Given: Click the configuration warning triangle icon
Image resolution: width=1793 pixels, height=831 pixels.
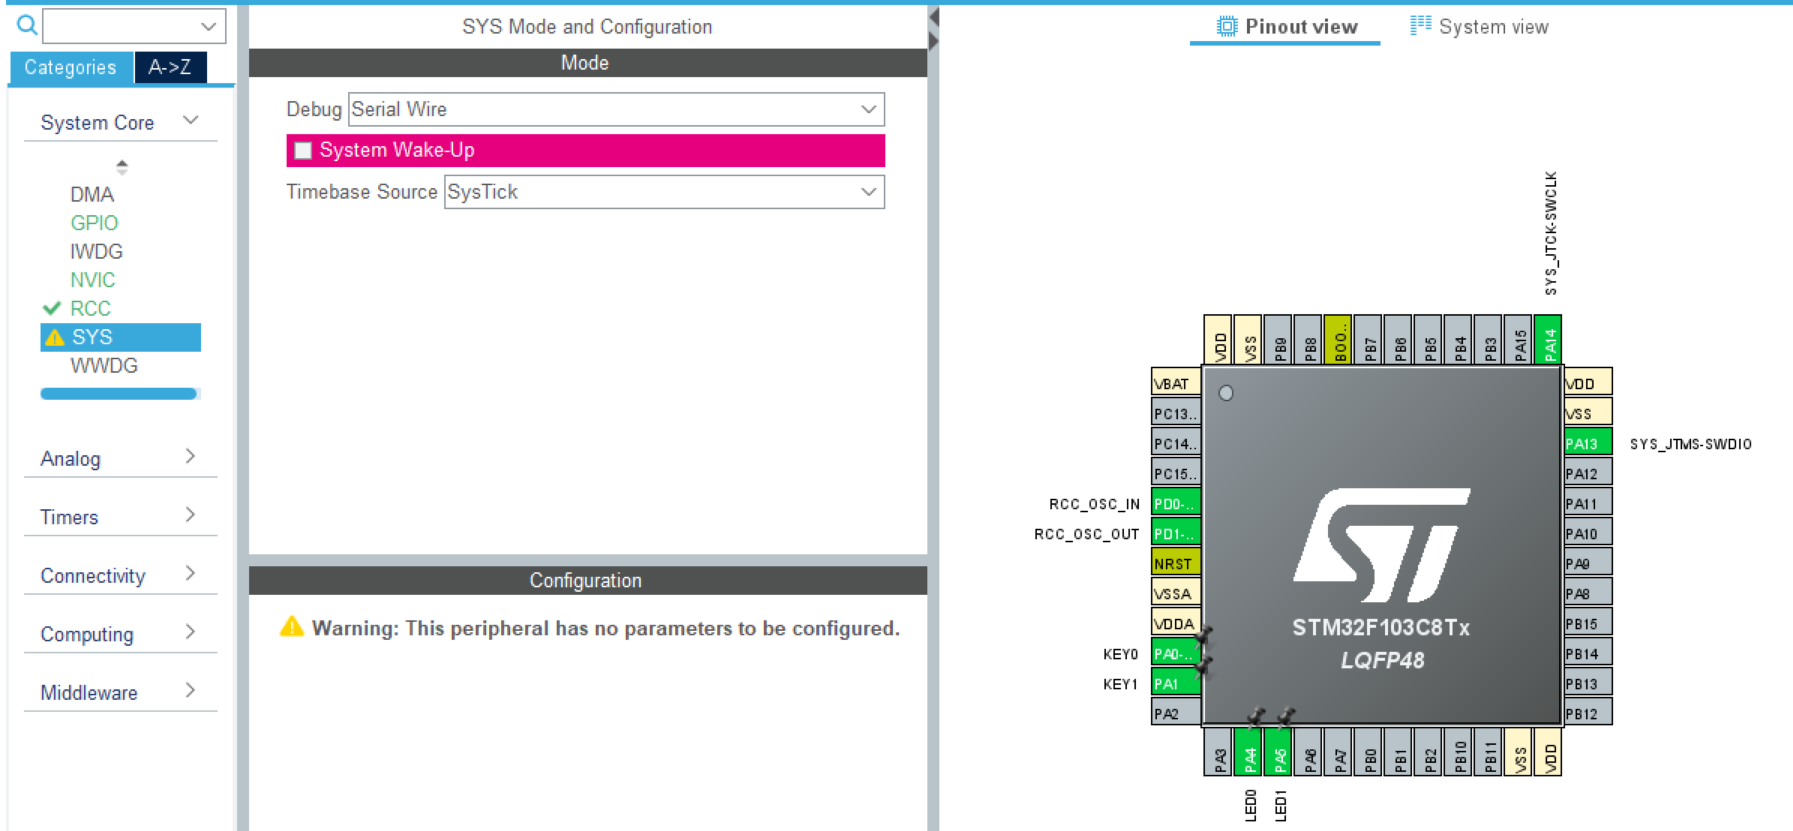Looking at the screenshot, I should [x=291, y=627].
